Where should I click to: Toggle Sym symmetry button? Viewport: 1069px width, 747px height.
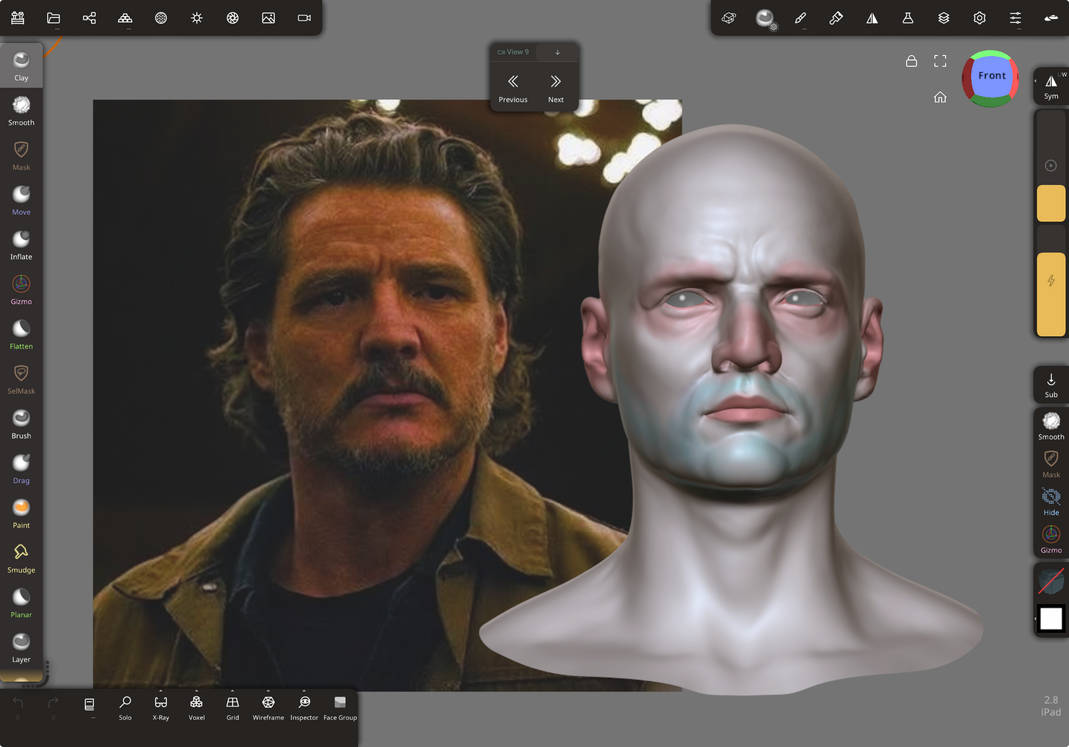[x=1051, y=86]
